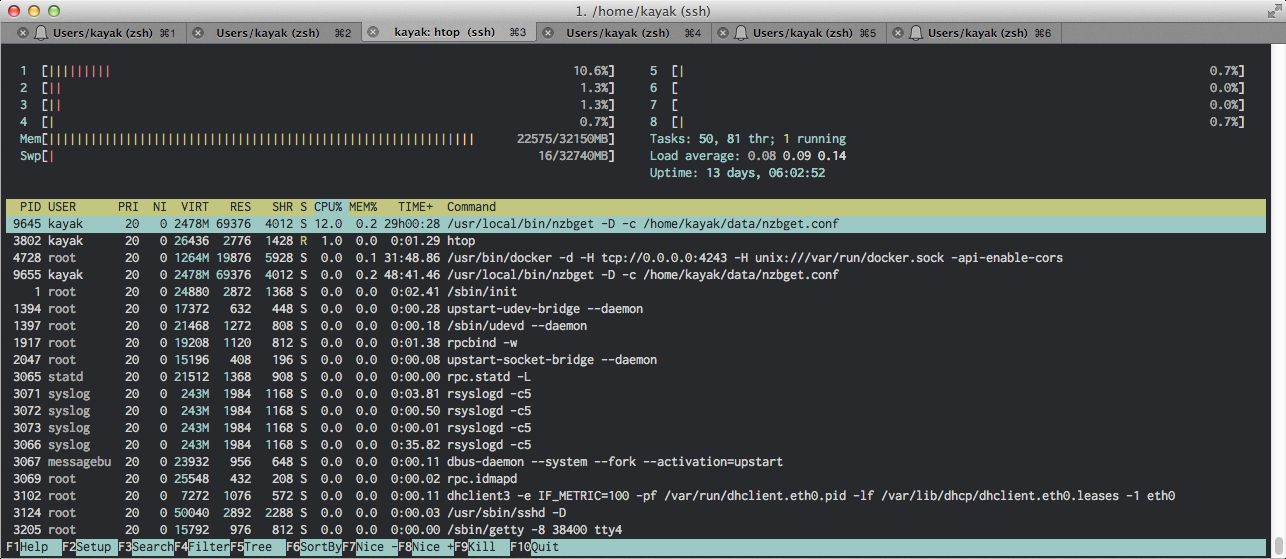Sort processes by the PID column header
Image resolution: width=1286 pixels, height=559 pixels.
(x=31, y=207)
